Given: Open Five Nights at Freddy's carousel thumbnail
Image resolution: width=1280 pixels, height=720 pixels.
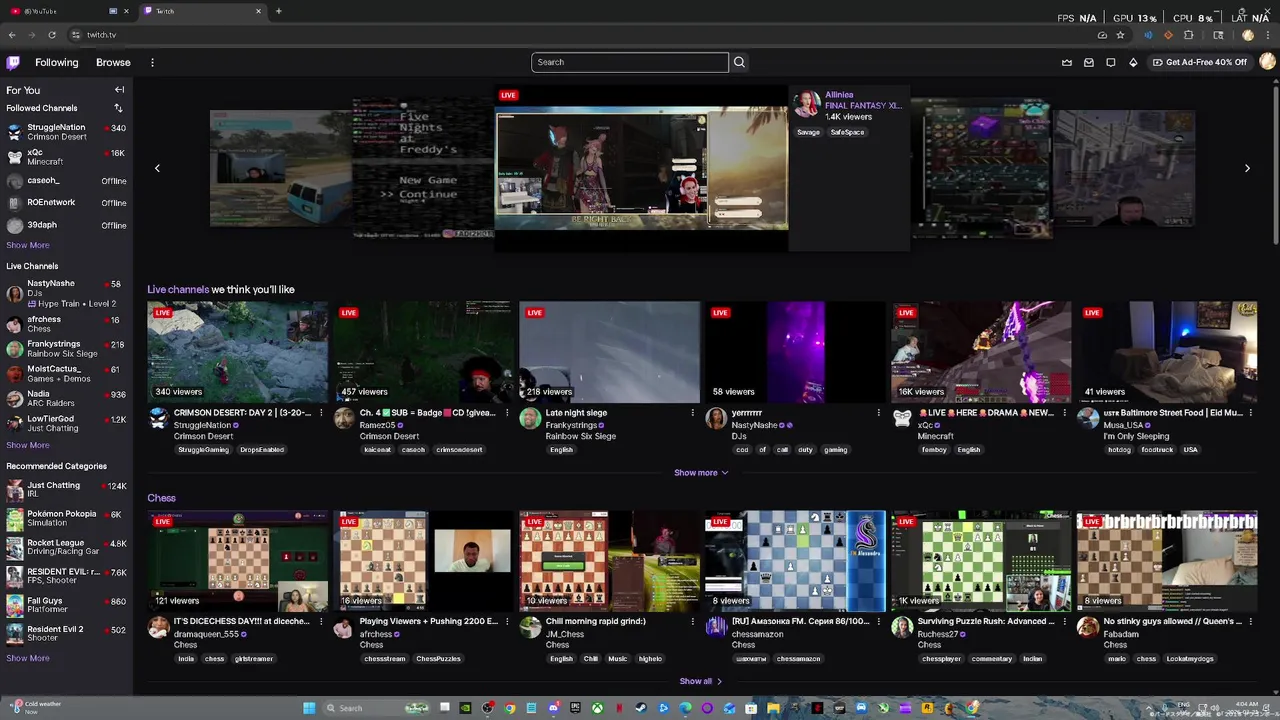Looking at the screenshot, I should click(x=423, y=168).
